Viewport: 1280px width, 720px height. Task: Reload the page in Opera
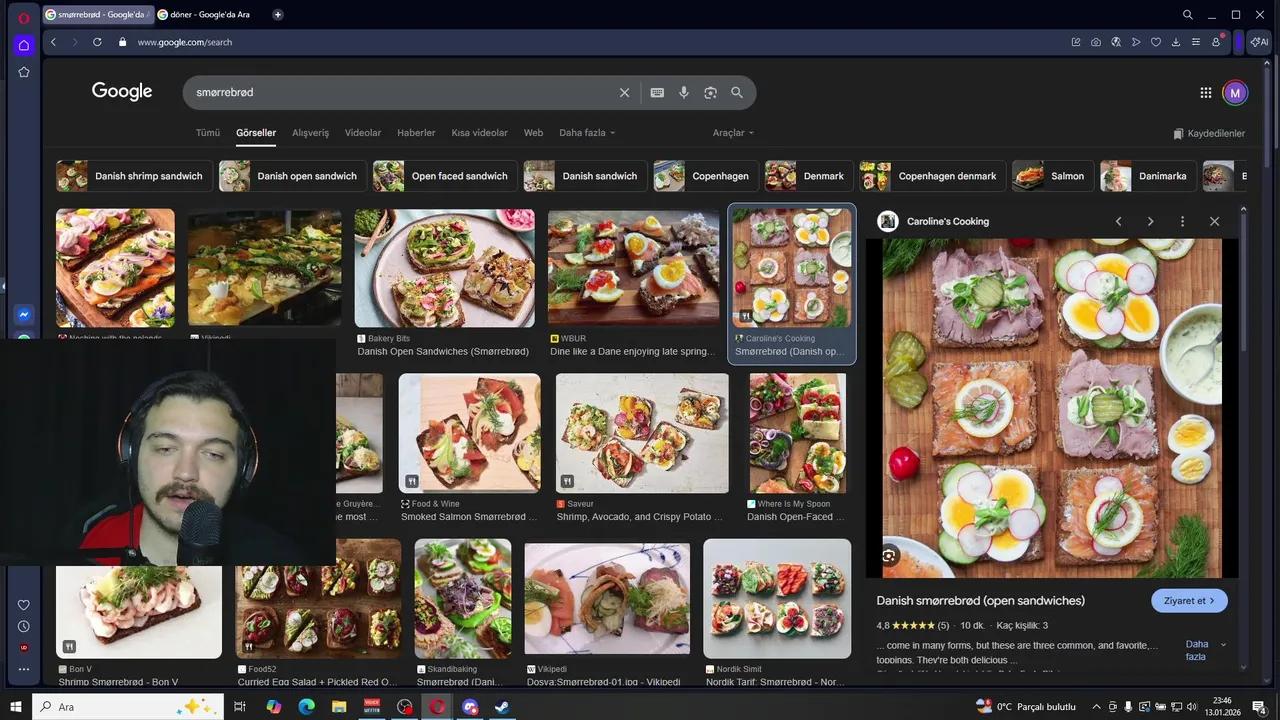pos(97,42)
